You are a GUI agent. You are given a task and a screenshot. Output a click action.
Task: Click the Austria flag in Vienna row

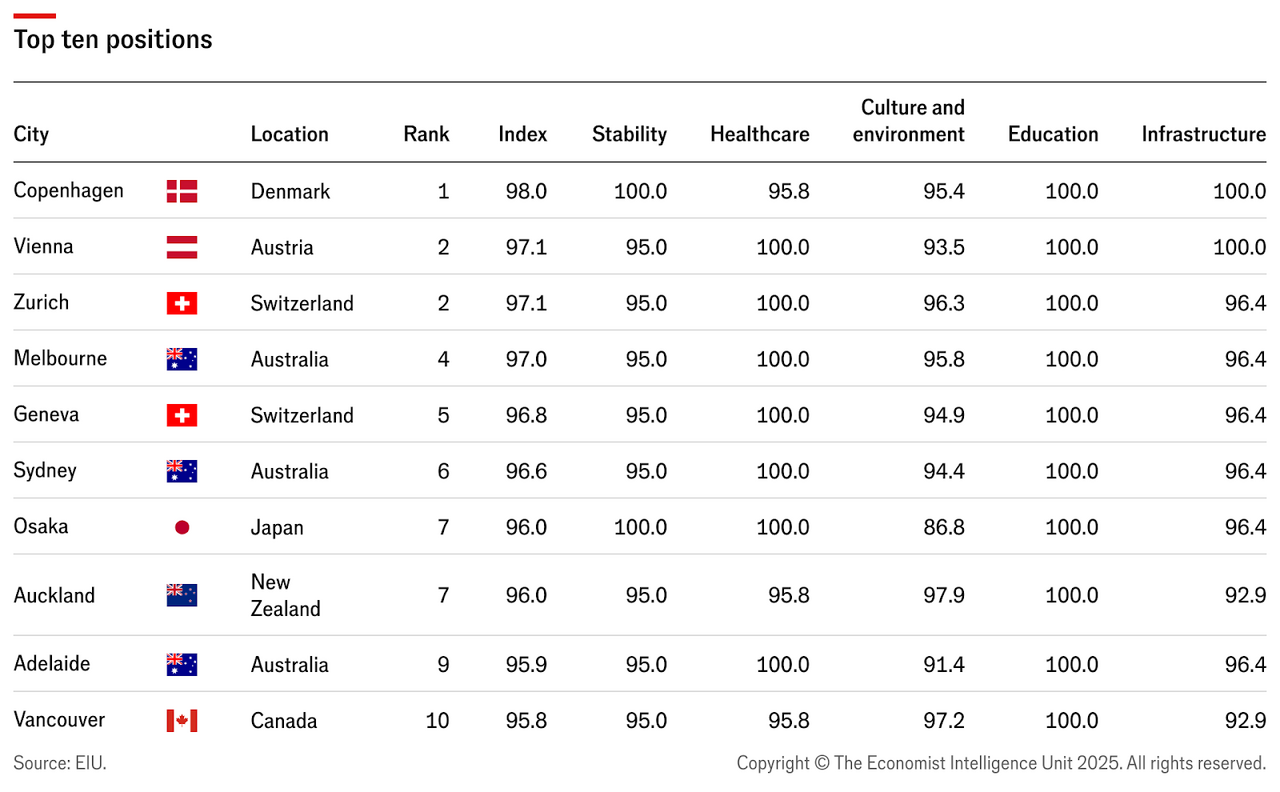coord(182,247)
